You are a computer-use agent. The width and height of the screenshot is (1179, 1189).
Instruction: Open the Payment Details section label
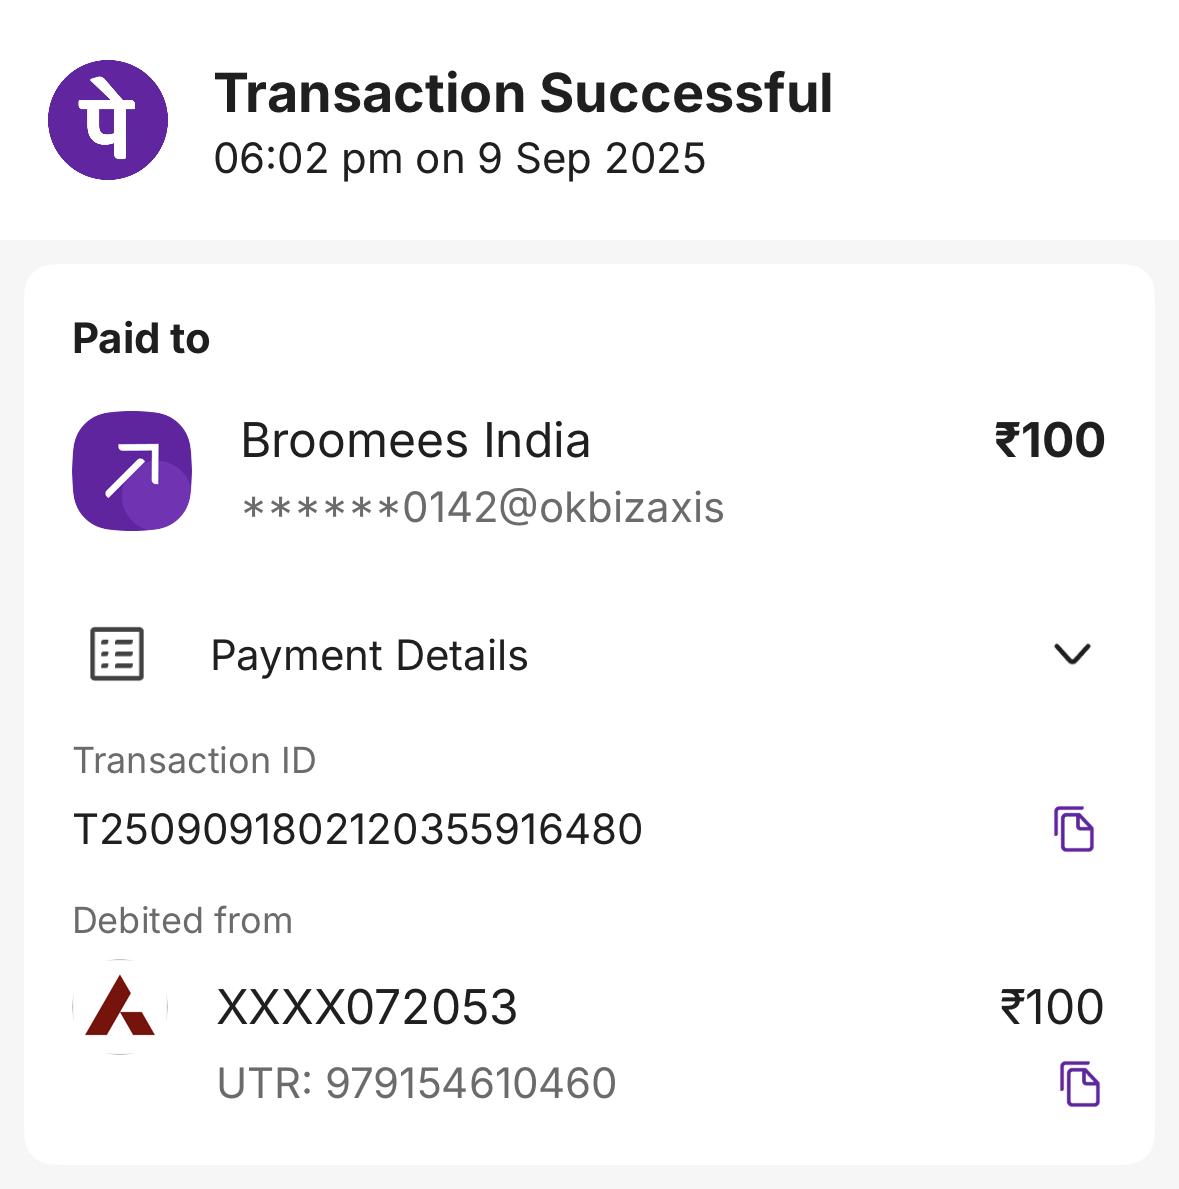click(x=369, y=655)
